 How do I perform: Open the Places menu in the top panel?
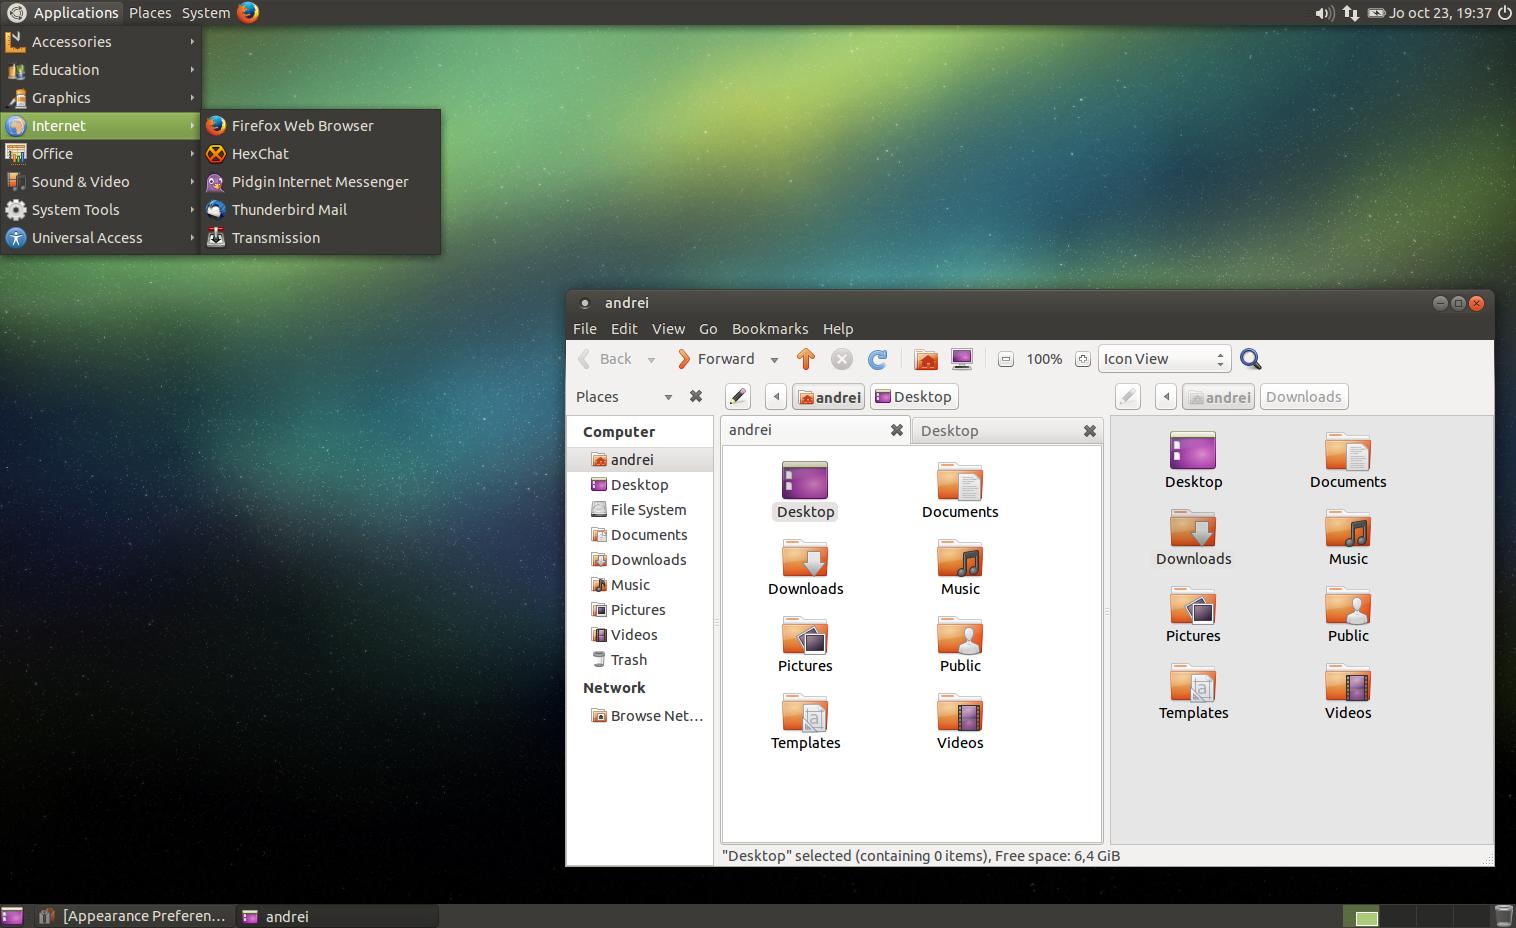(x=150, y=13)
